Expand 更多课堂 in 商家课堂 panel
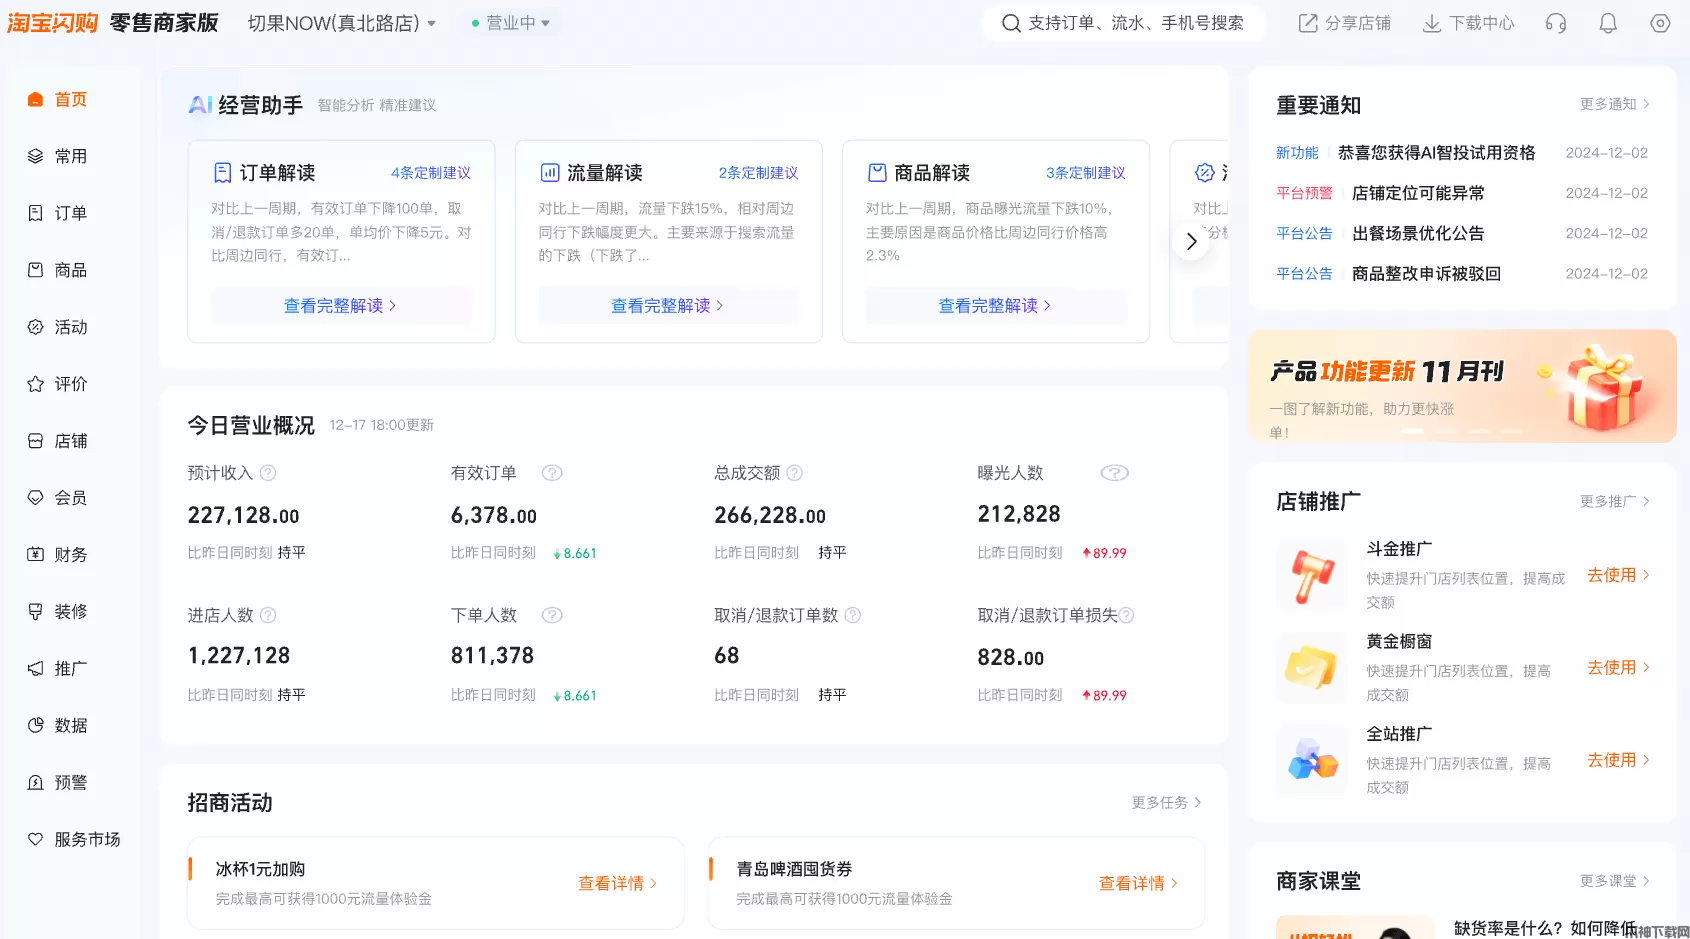This screenshot has width=1690, height=939. (1614, 881)
